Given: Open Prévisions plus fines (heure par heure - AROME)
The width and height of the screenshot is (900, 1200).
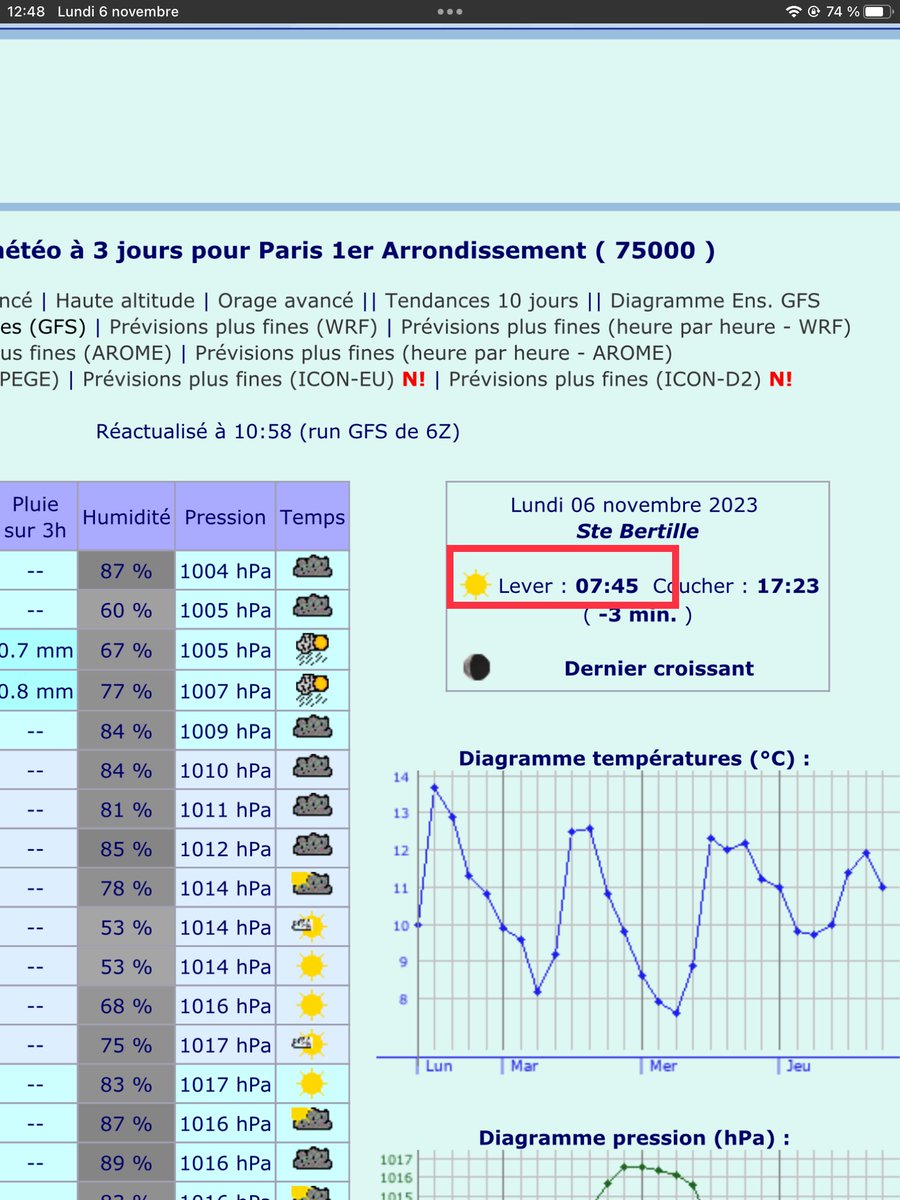Looking at the screenshot, I should (x=434, y=353).
